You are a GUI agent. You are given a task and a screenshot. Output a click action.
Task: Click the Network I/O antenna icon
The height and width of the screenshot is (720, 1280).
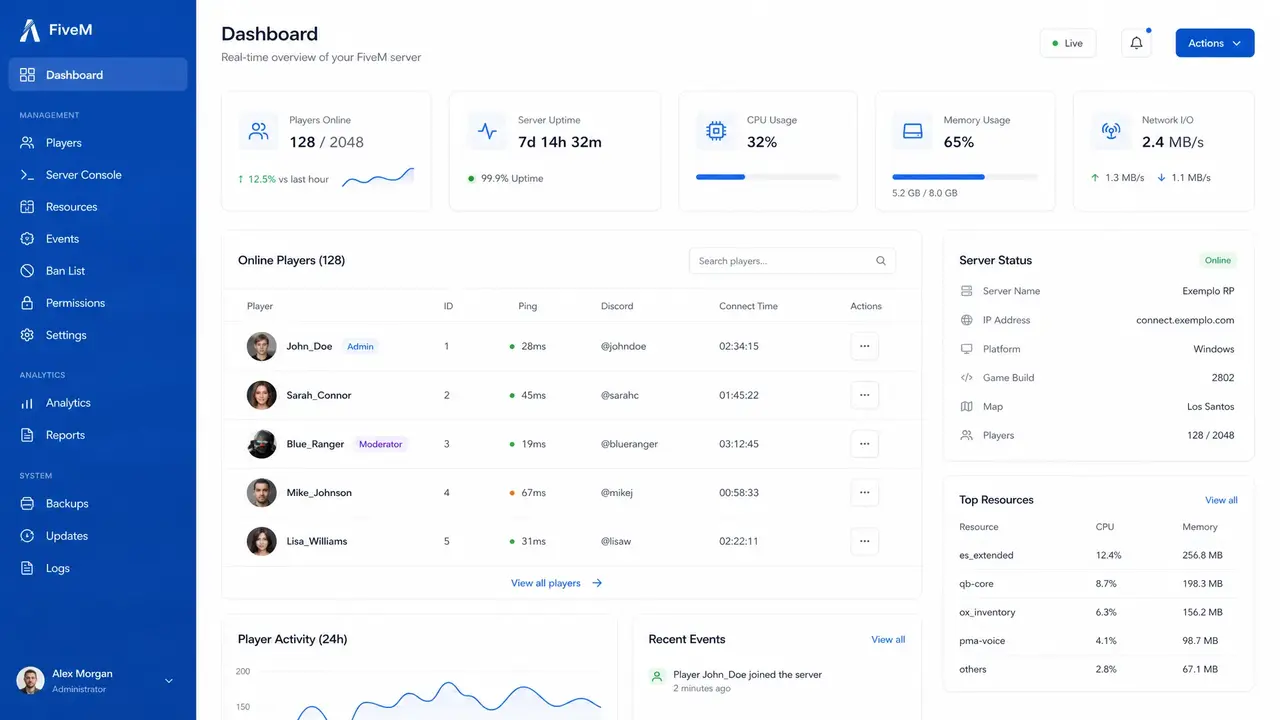pyautogui.click(x=1110, y=131)
